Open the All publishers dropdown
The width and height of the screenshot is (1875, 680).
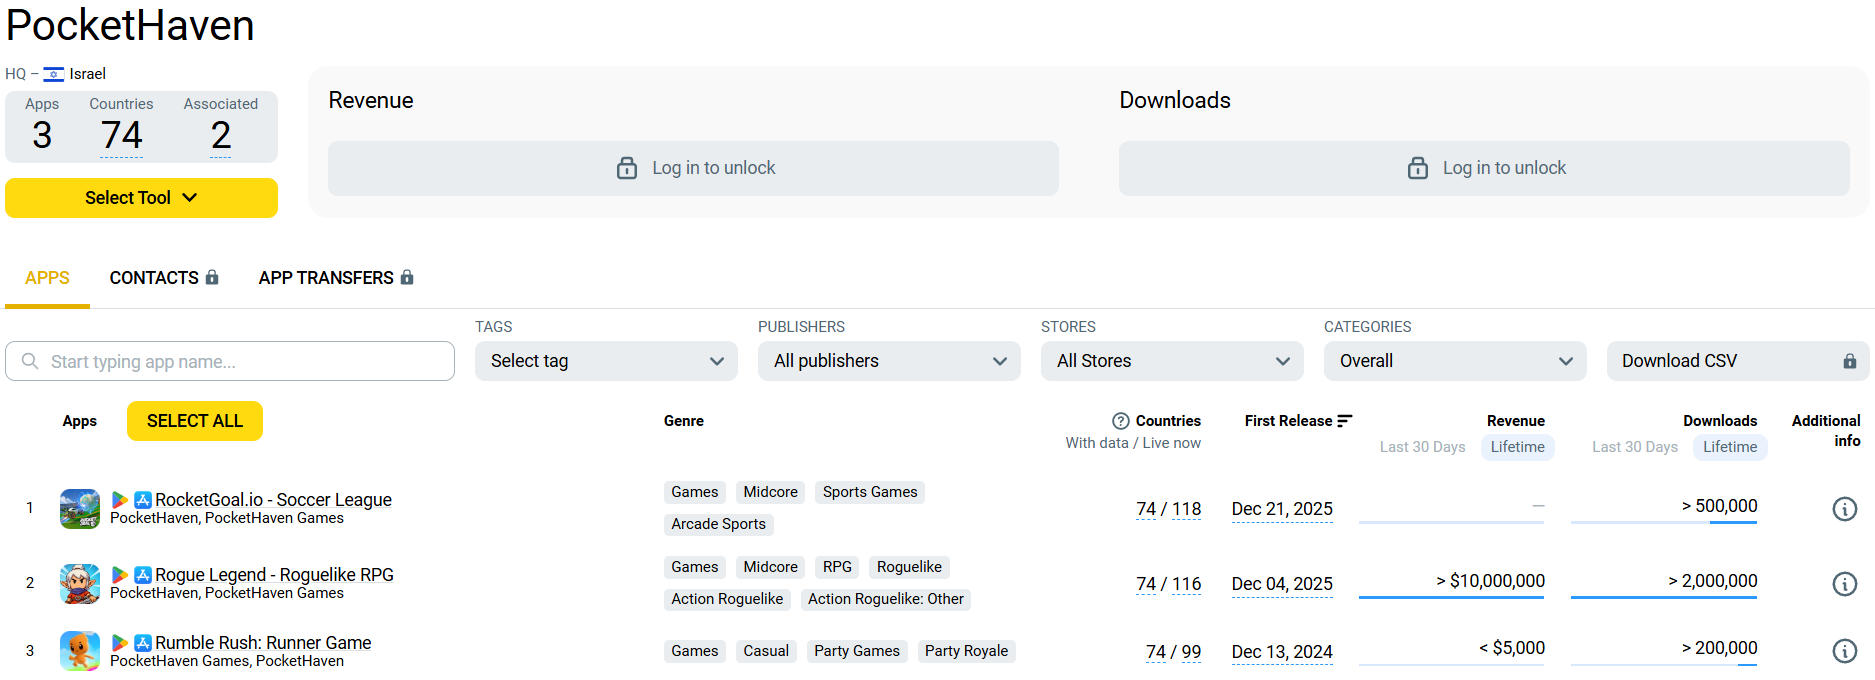(889, 361)
